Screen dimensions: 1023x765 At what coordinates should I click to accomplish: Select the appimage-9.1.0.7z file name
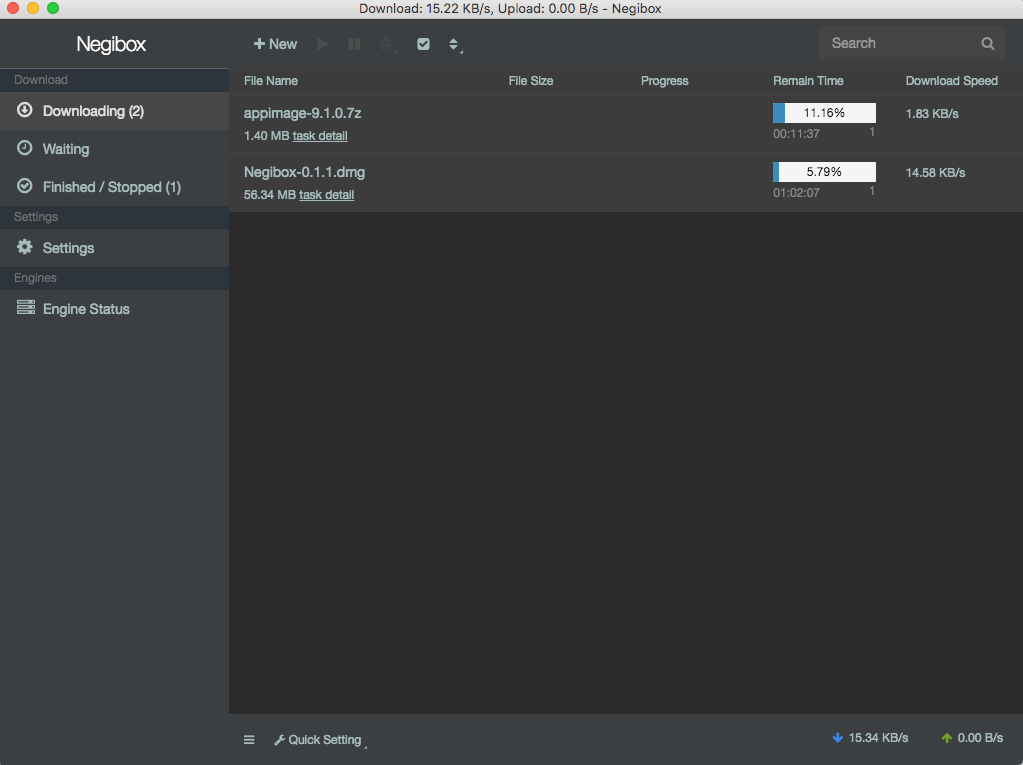click(x=302, y=113)
